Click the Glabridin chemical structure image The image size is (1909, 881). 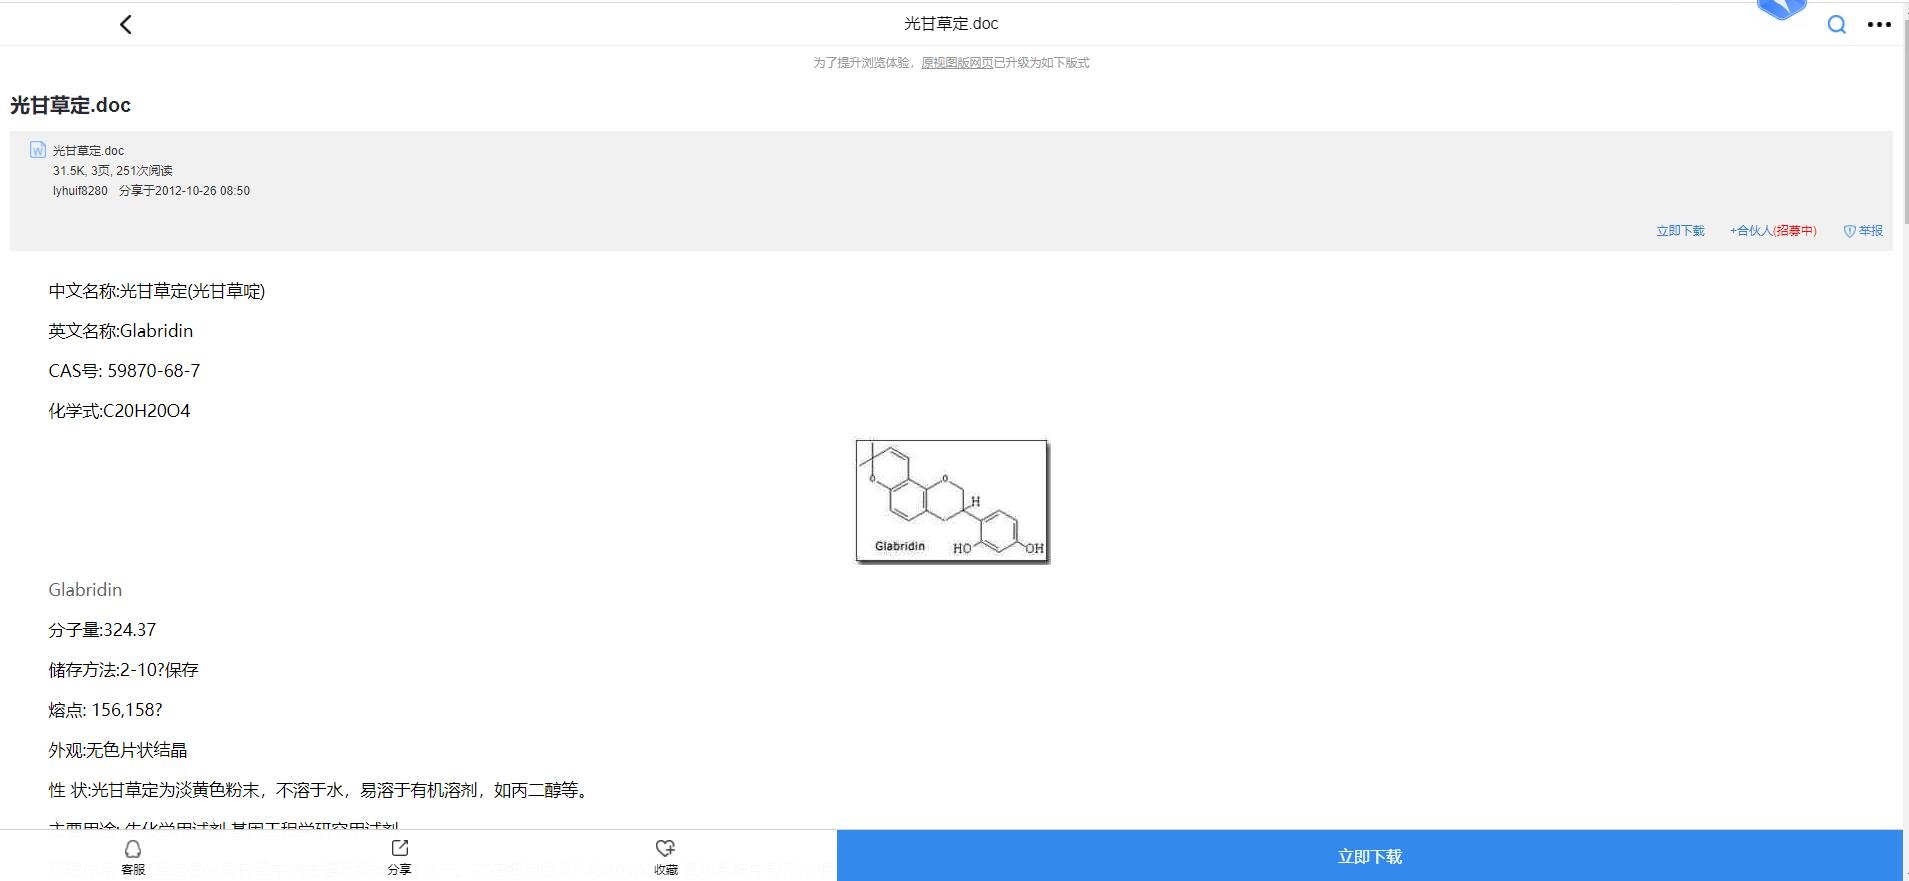(952, 502)
